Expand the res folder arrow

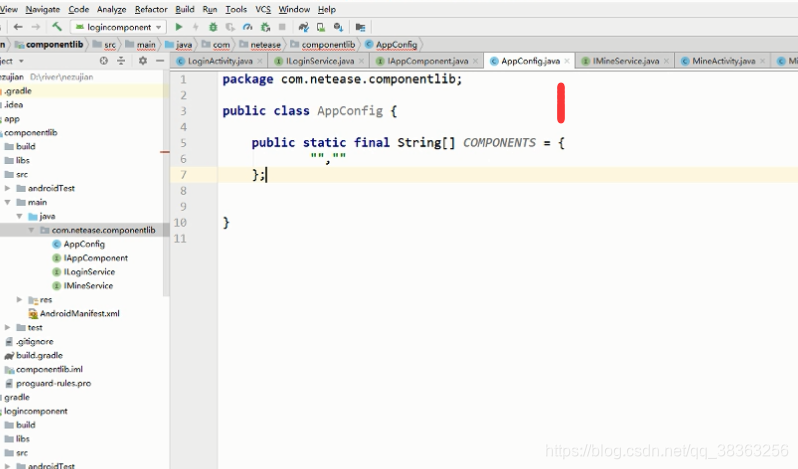19,300
